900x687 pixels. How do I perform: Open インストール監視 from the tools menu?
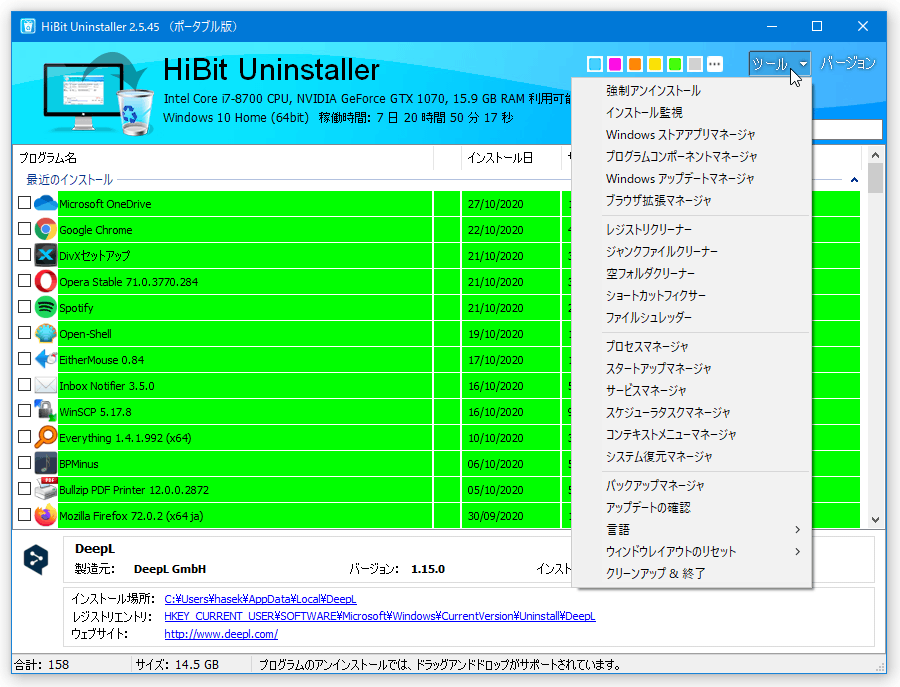692,112
